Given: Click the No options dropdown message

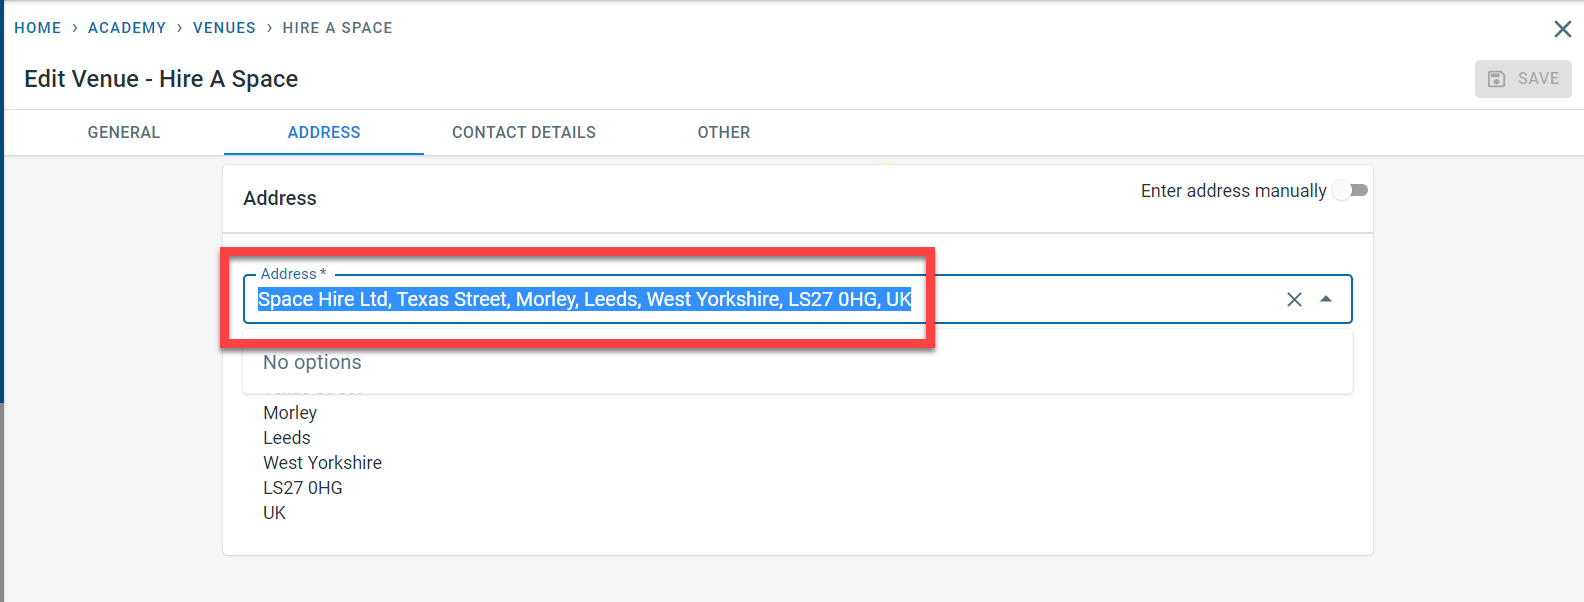Looking at the screenshot, I should (x=312, y=363).
